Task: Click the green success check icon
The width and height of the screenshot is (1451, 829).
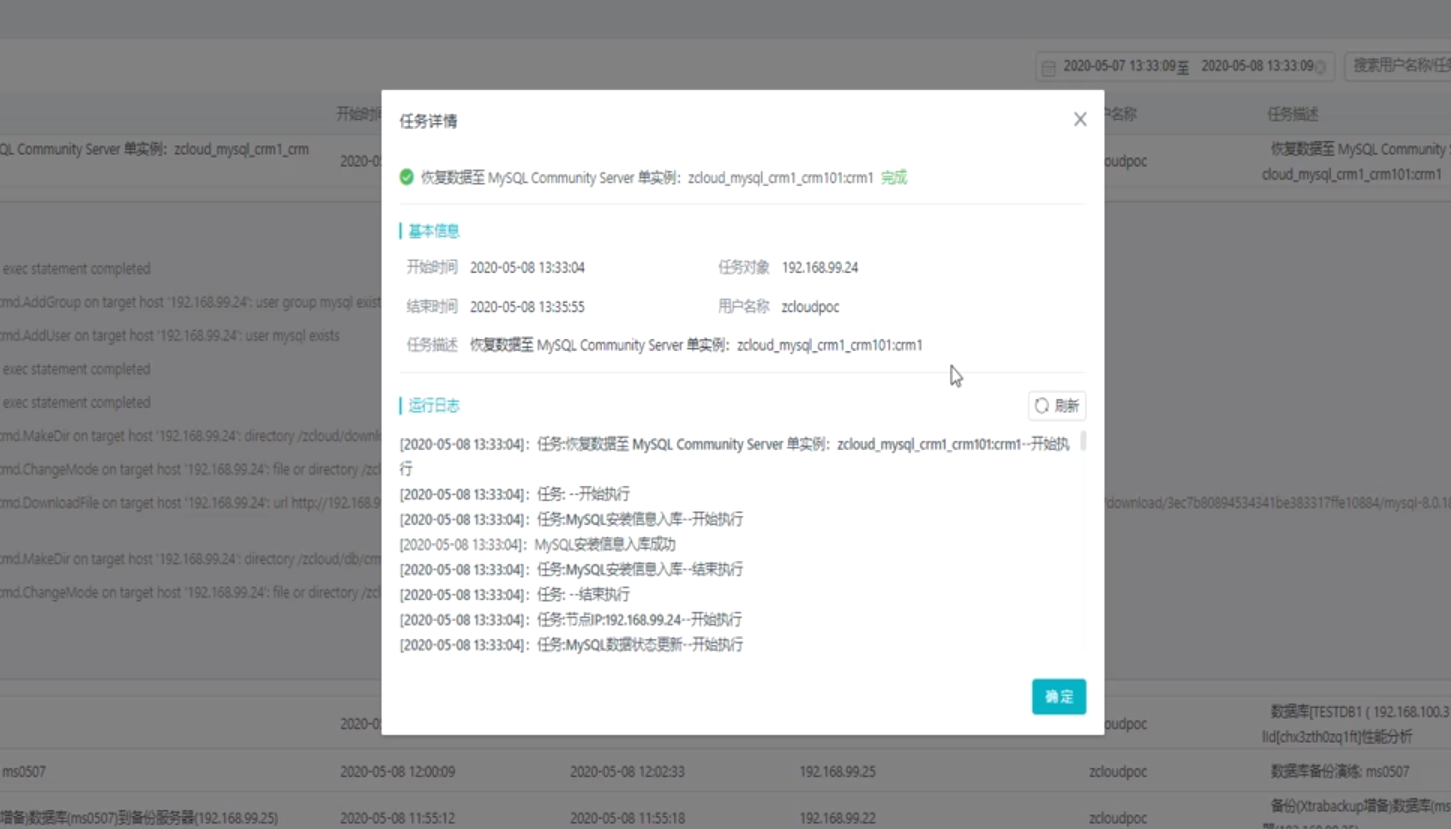Action: (x=406, y=177)
